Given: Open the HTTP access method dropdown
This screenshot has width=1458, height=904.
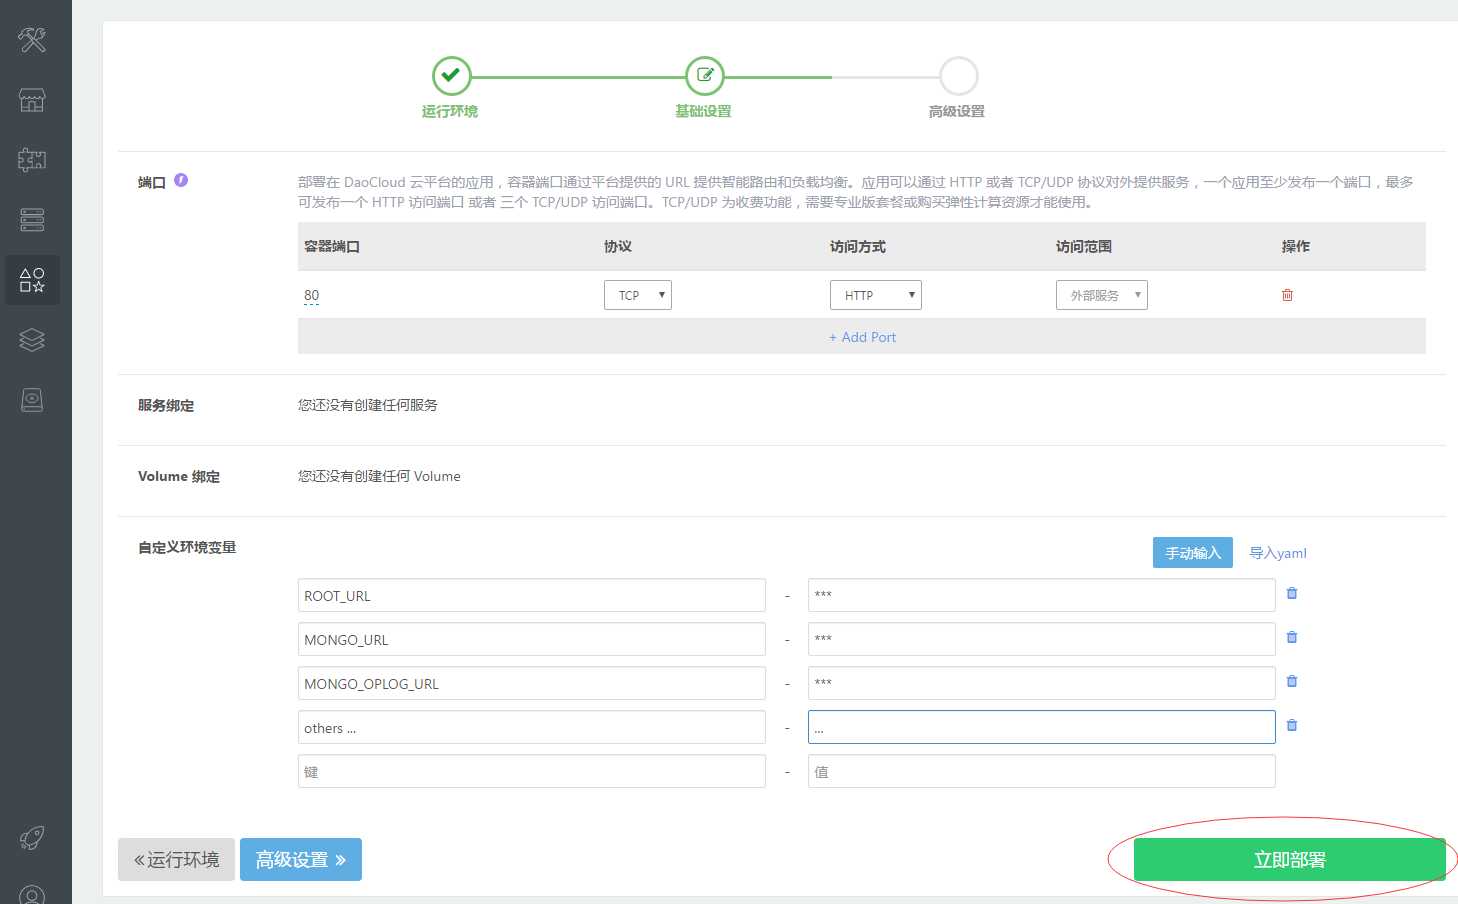Looking at the screenshot, I should coord(876,295).
